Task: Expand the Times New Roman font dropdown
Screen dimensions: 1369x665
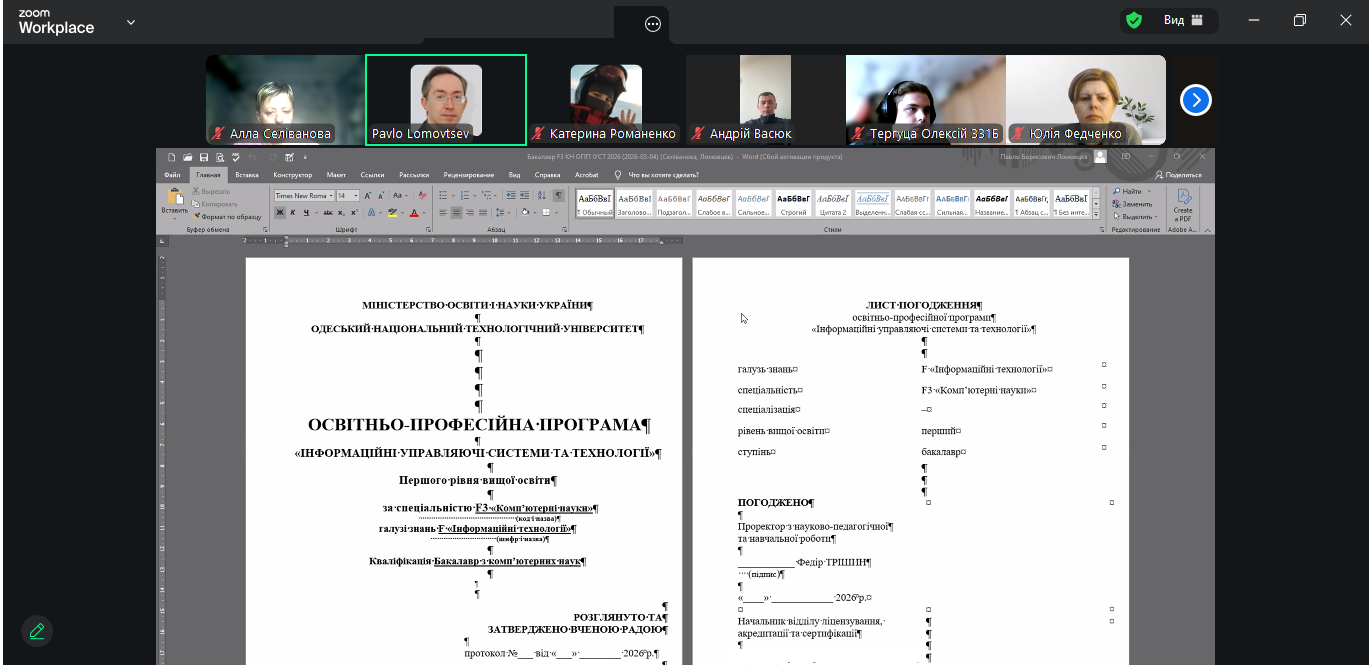Action: (x=330, y=196)
